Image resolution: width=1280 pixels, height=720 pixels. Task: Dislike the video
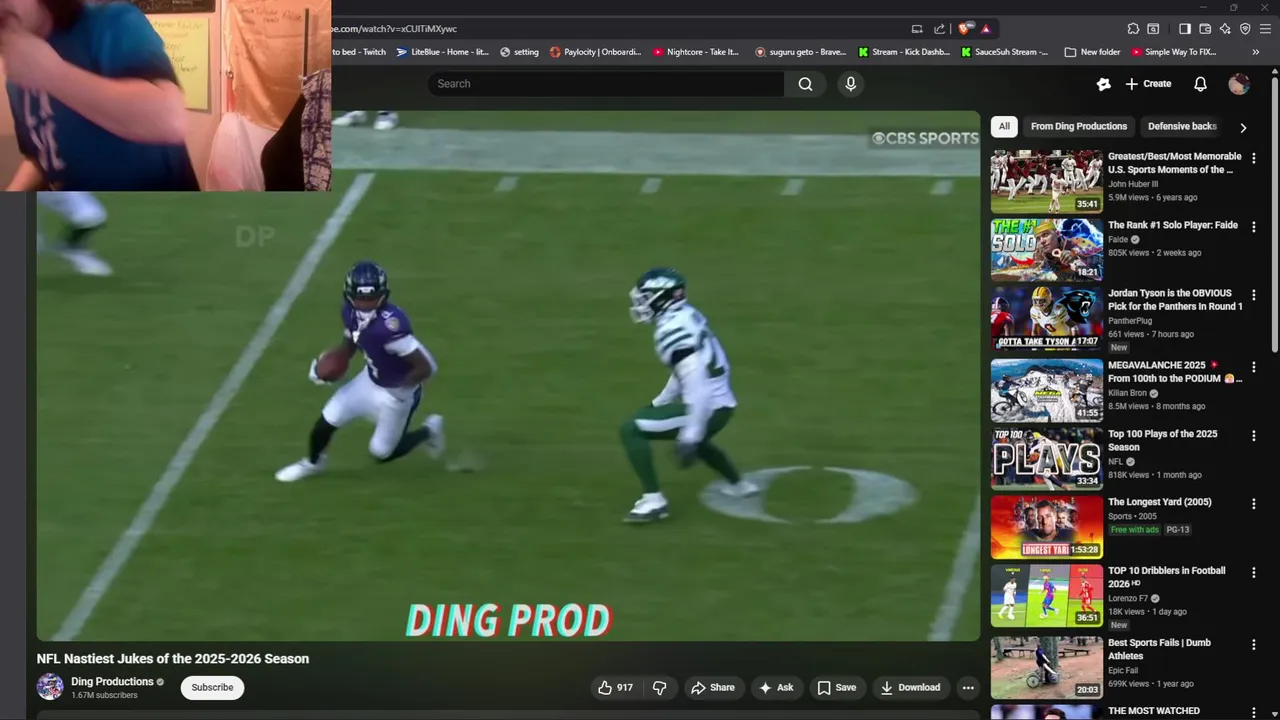coord(659,688)
